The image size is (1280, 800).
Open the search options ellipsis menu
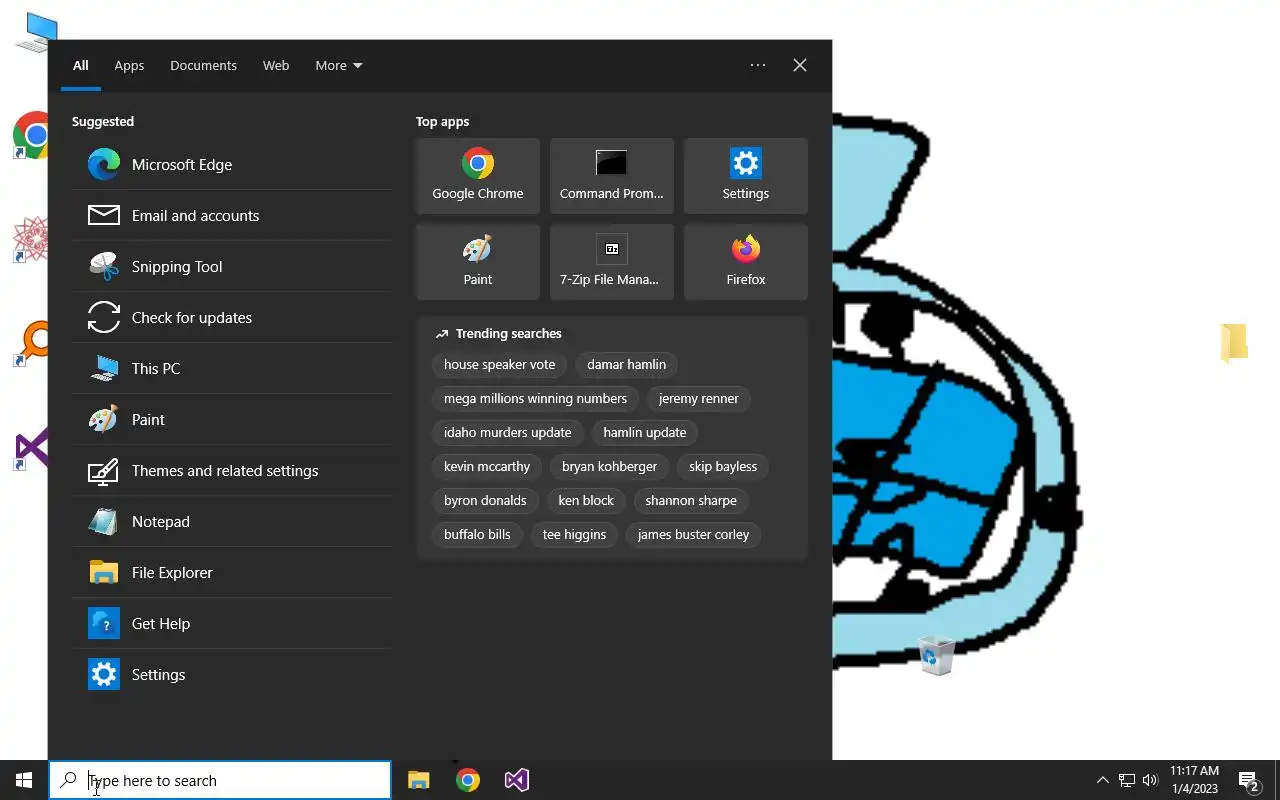tap(758, 65)
